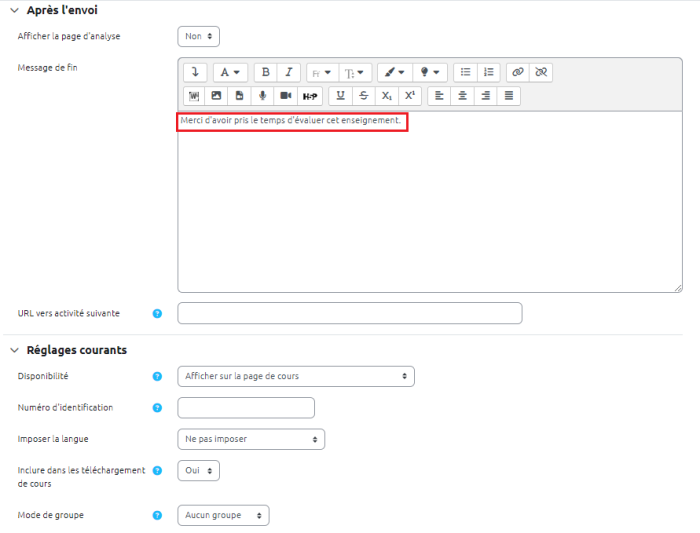Click the insert link icon
Screen dimensions: 700x533
(x=517, y=72)
